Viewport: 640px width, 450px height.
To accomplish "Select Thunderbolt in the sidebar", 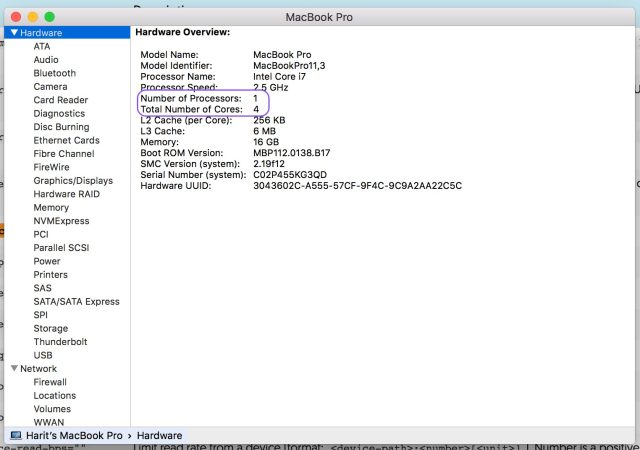I will point(60,342).
